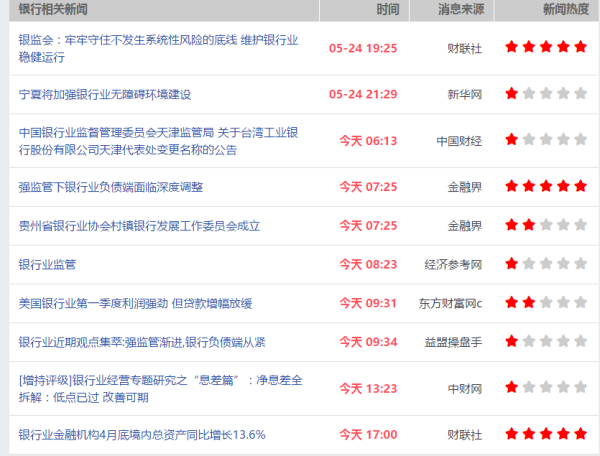Screen dimensions: 600x456
Task: Click the 05-24 19:25 timestamp
Action: click(x=363, y=49)
